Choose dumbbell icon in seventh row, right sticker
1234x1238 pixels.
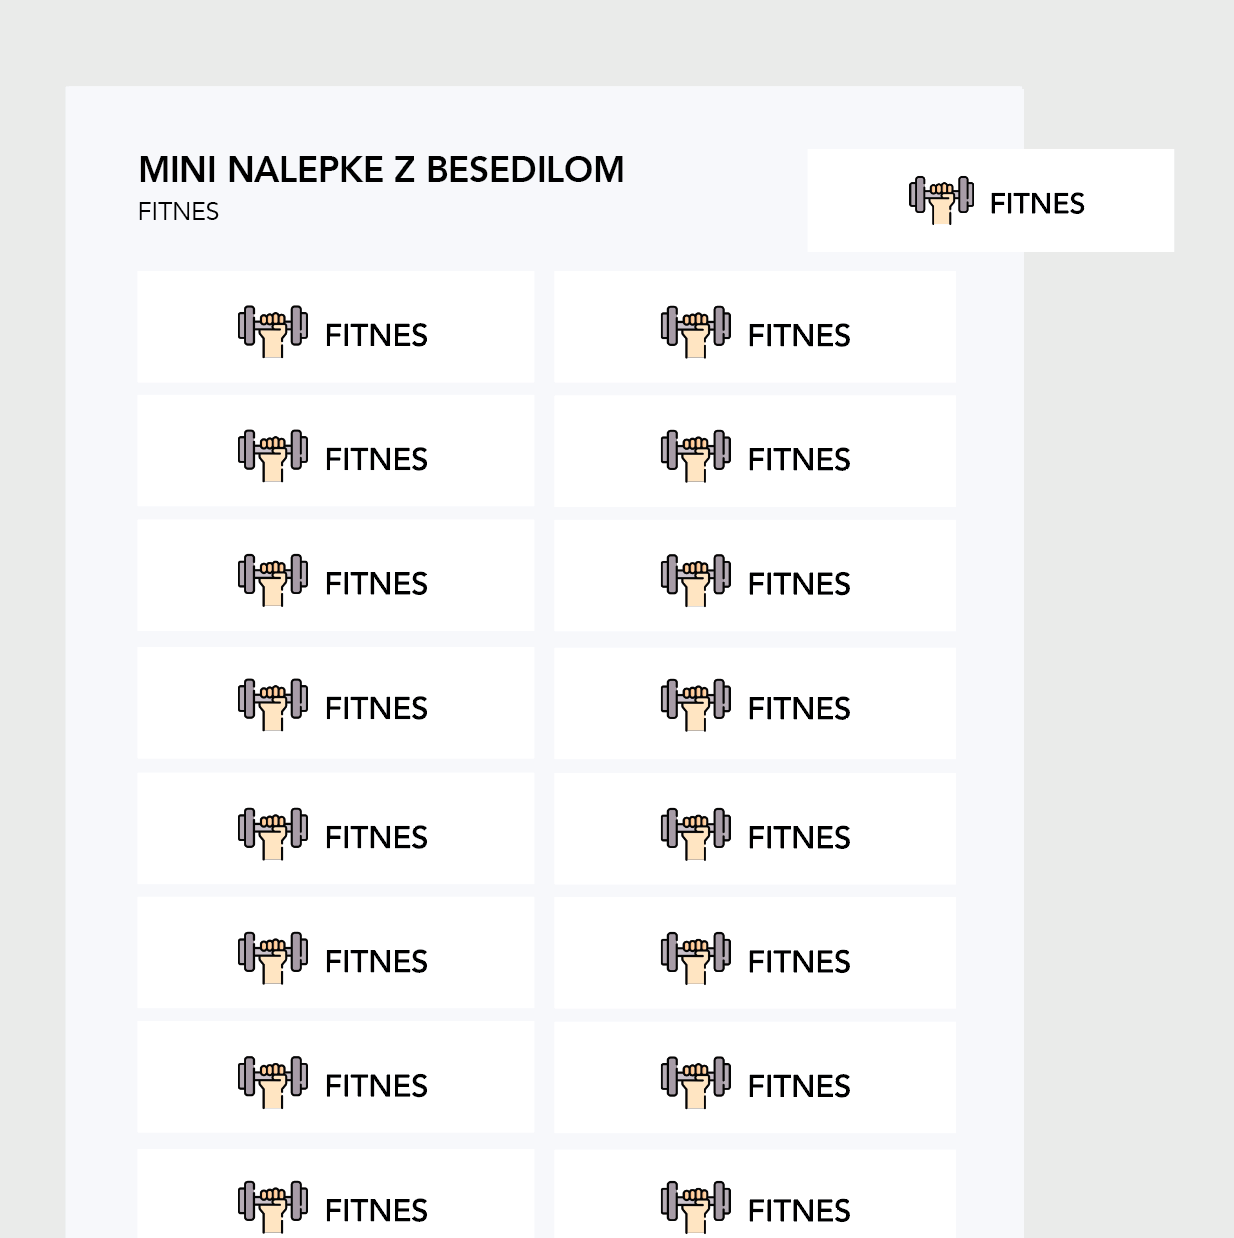pyautogui.click(x=696, y=1081)
